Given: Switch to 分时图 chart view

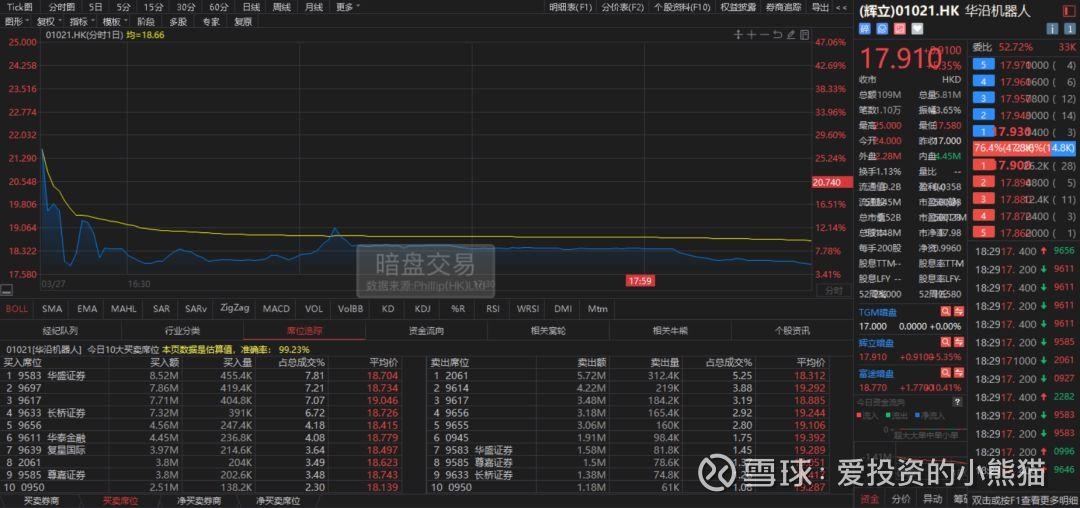Looking at the screenshot, I should point(62,7).
